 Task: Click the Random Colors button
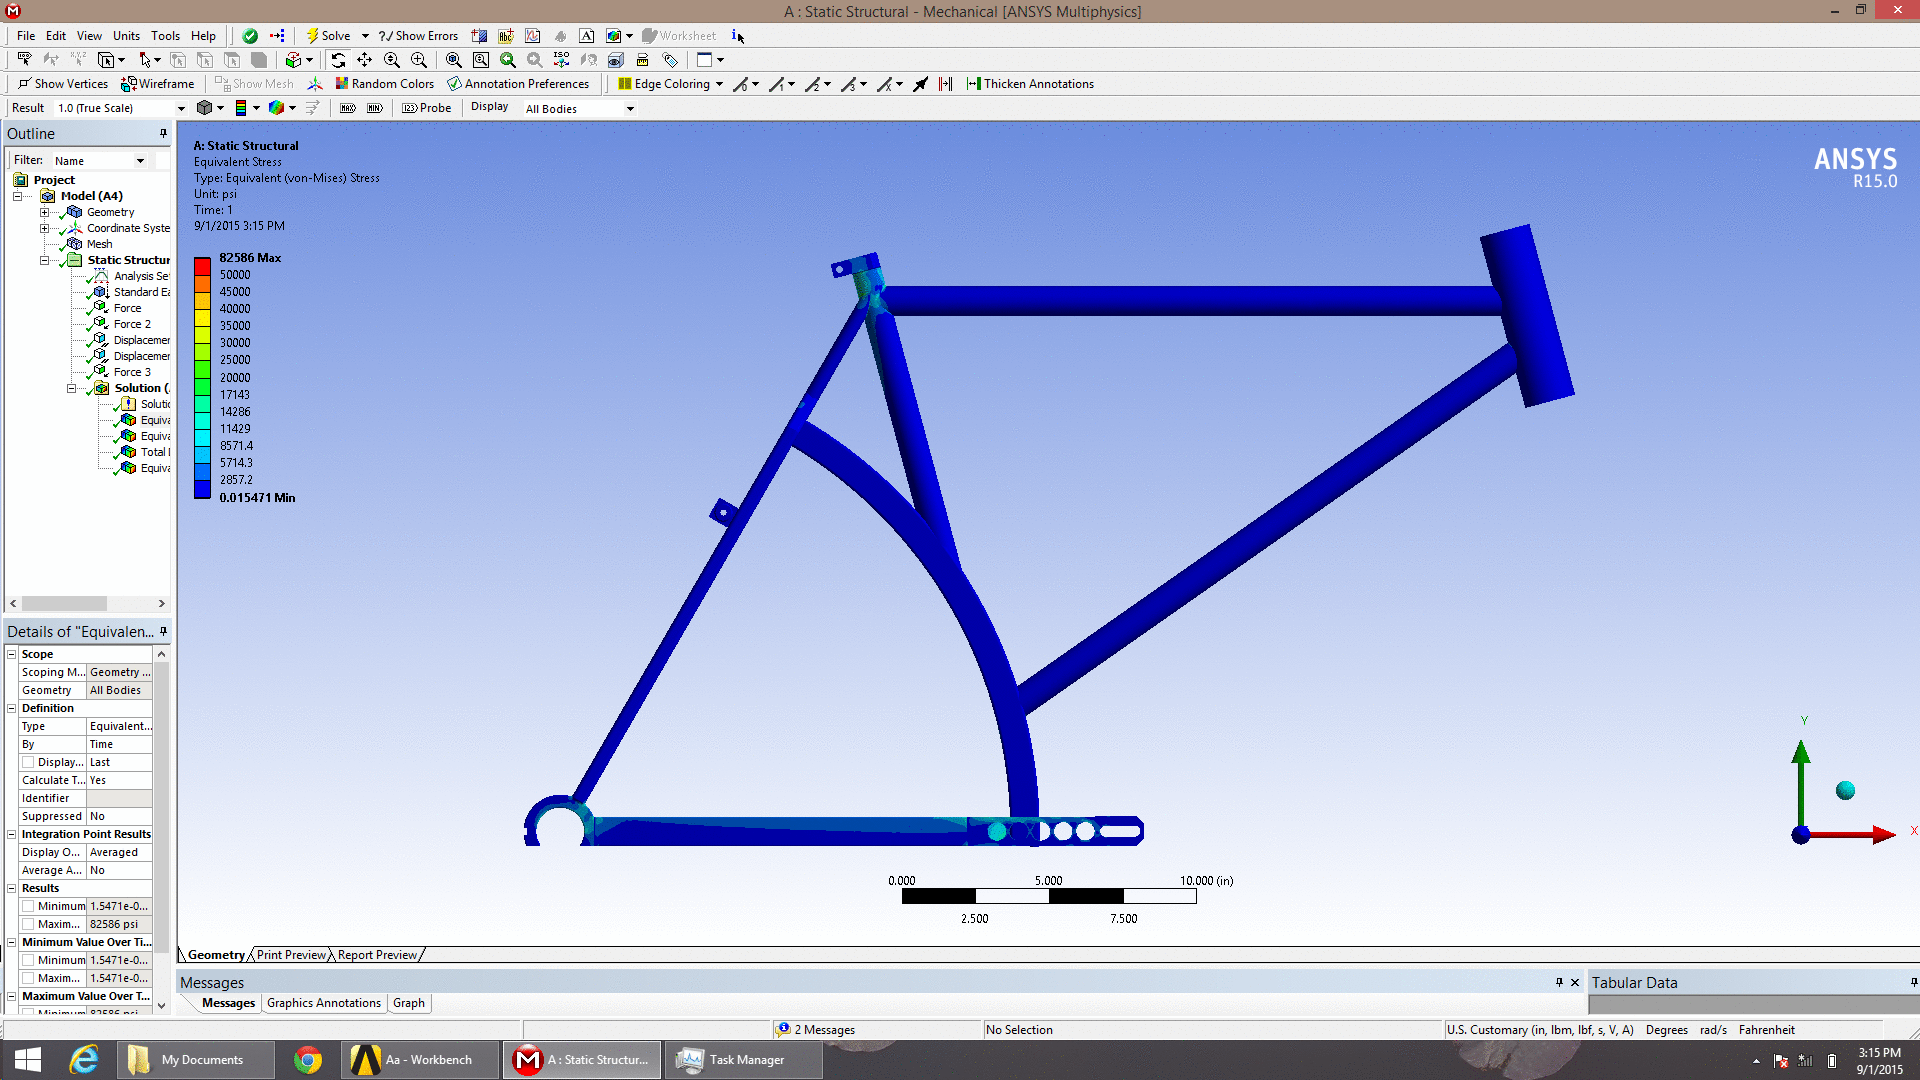point(384,84)
